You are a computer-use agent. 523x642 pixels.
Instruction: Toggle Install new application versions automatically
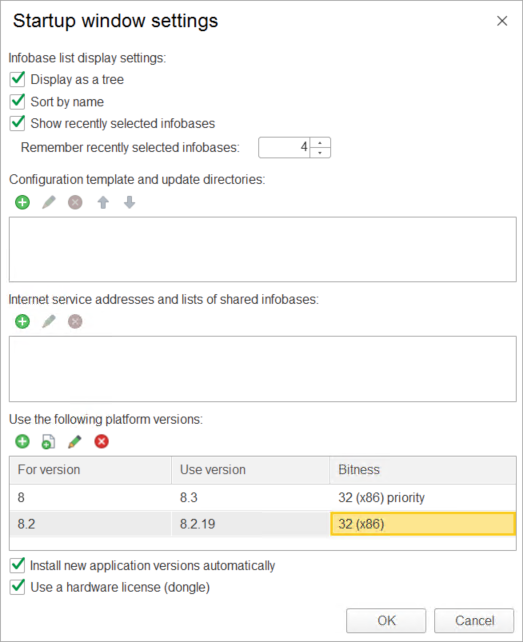coord(17,565)
